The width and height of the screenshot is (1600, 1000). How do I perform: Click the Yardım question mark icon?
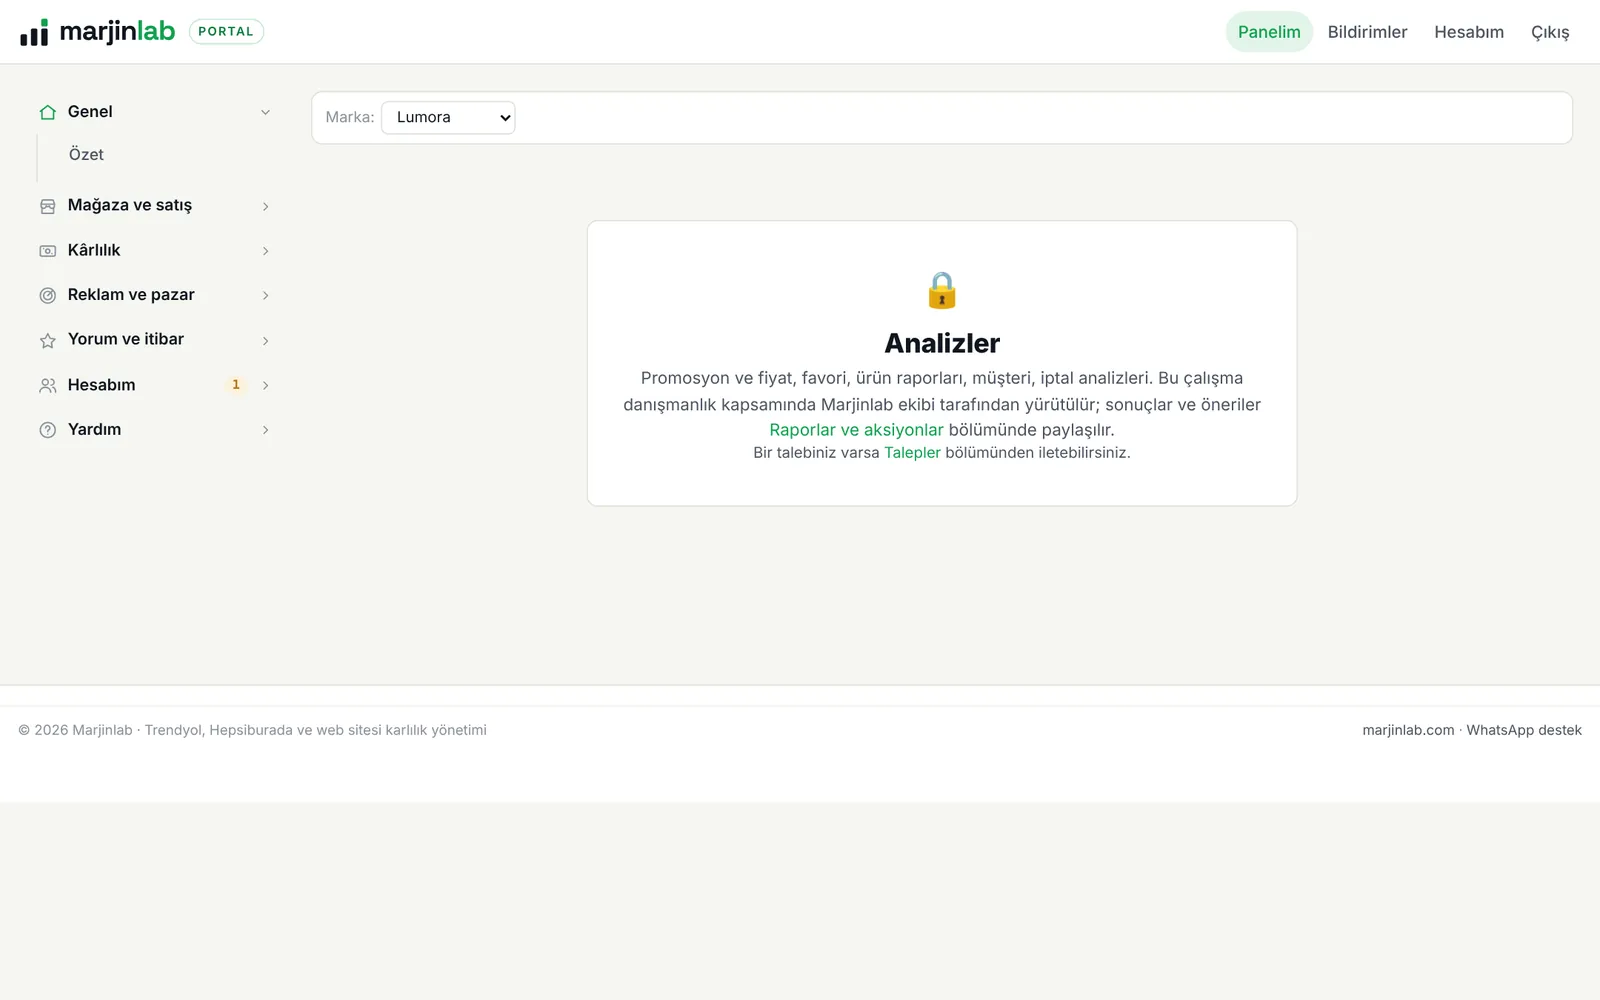click(x=47, y=430)
